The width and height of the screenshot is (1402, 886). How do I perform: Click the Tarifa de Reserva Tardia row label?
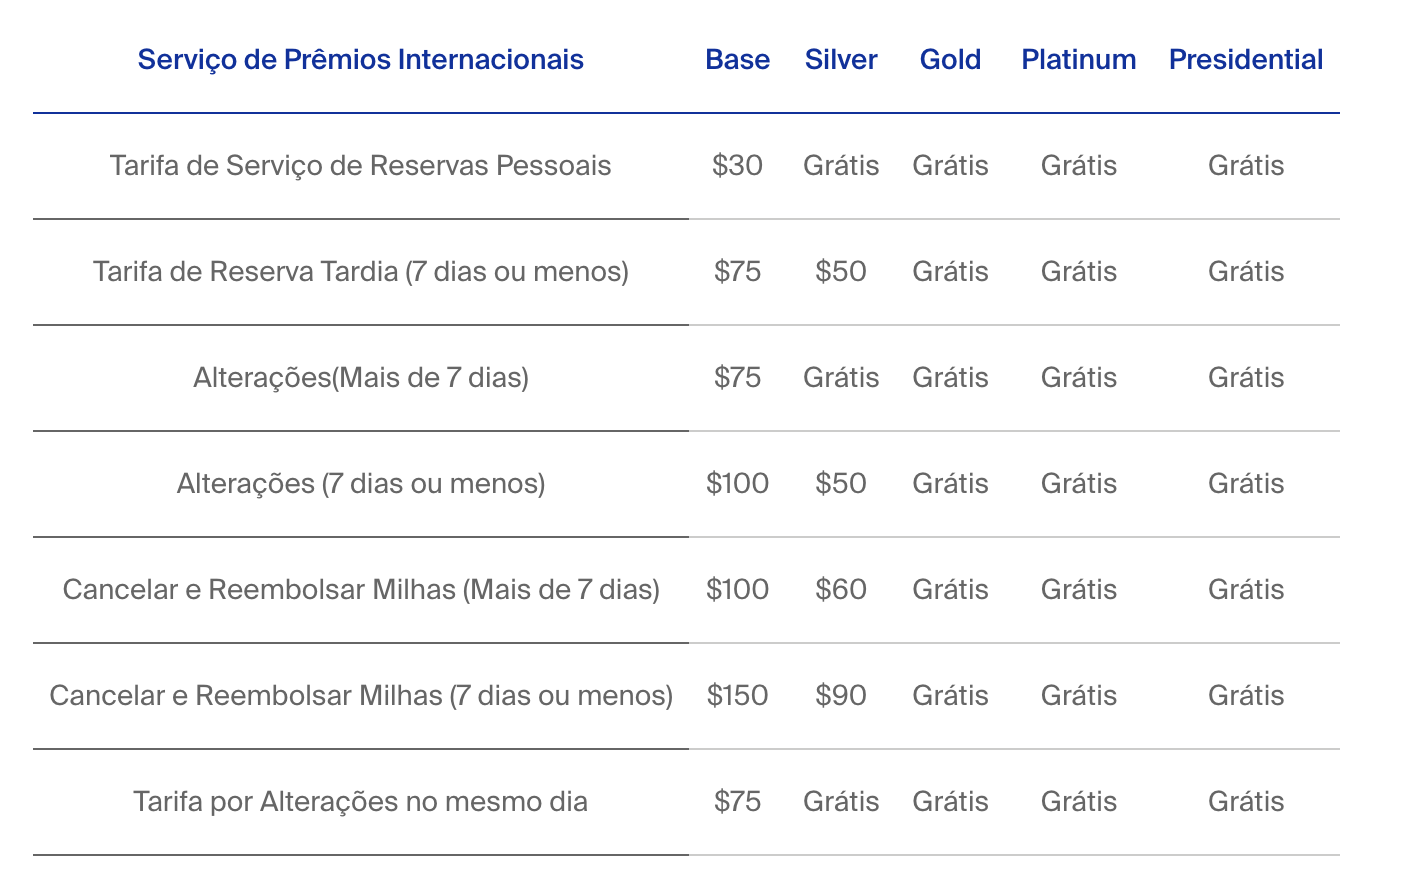click(360, 272)
